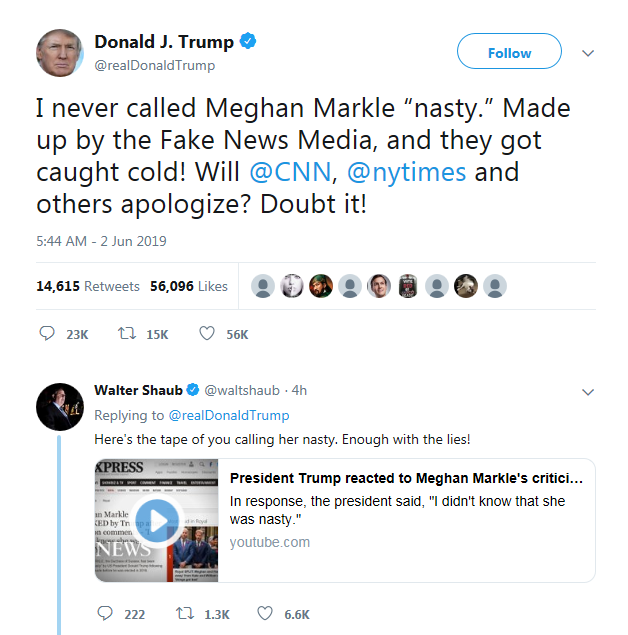Open the chevron menu on Shaub's reply
628x635 pixels.
point(588,391)
